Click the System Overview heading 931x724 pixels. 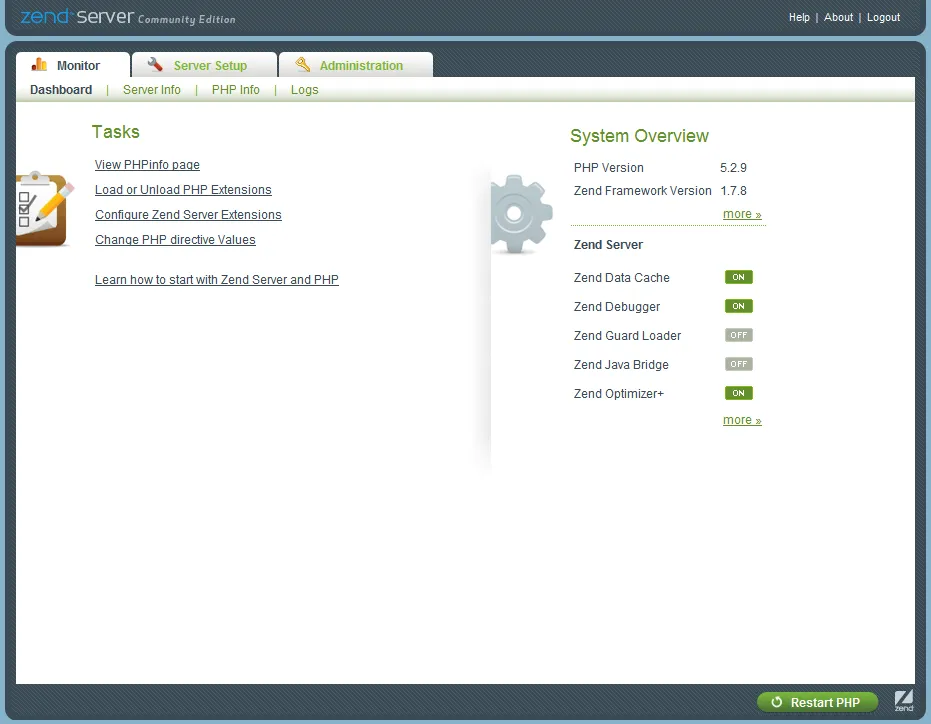[639, 136]
